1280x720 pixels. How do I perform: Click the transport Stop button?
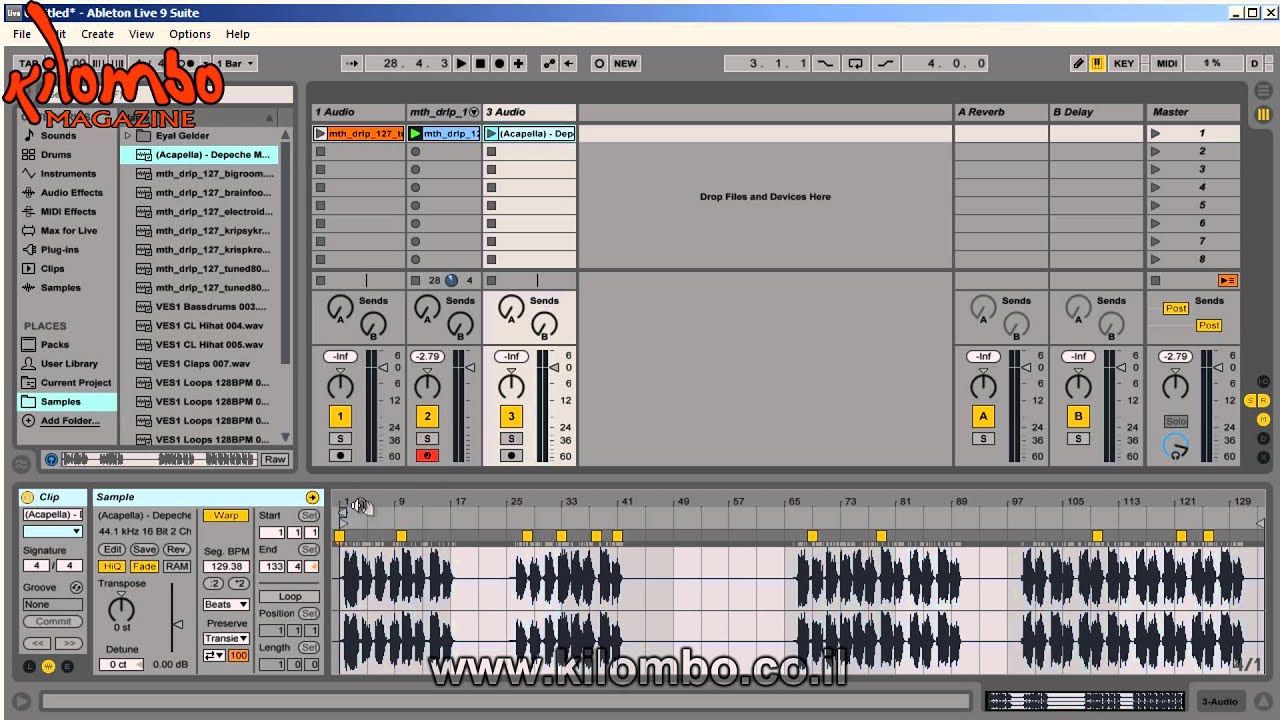tap(480, 63)
